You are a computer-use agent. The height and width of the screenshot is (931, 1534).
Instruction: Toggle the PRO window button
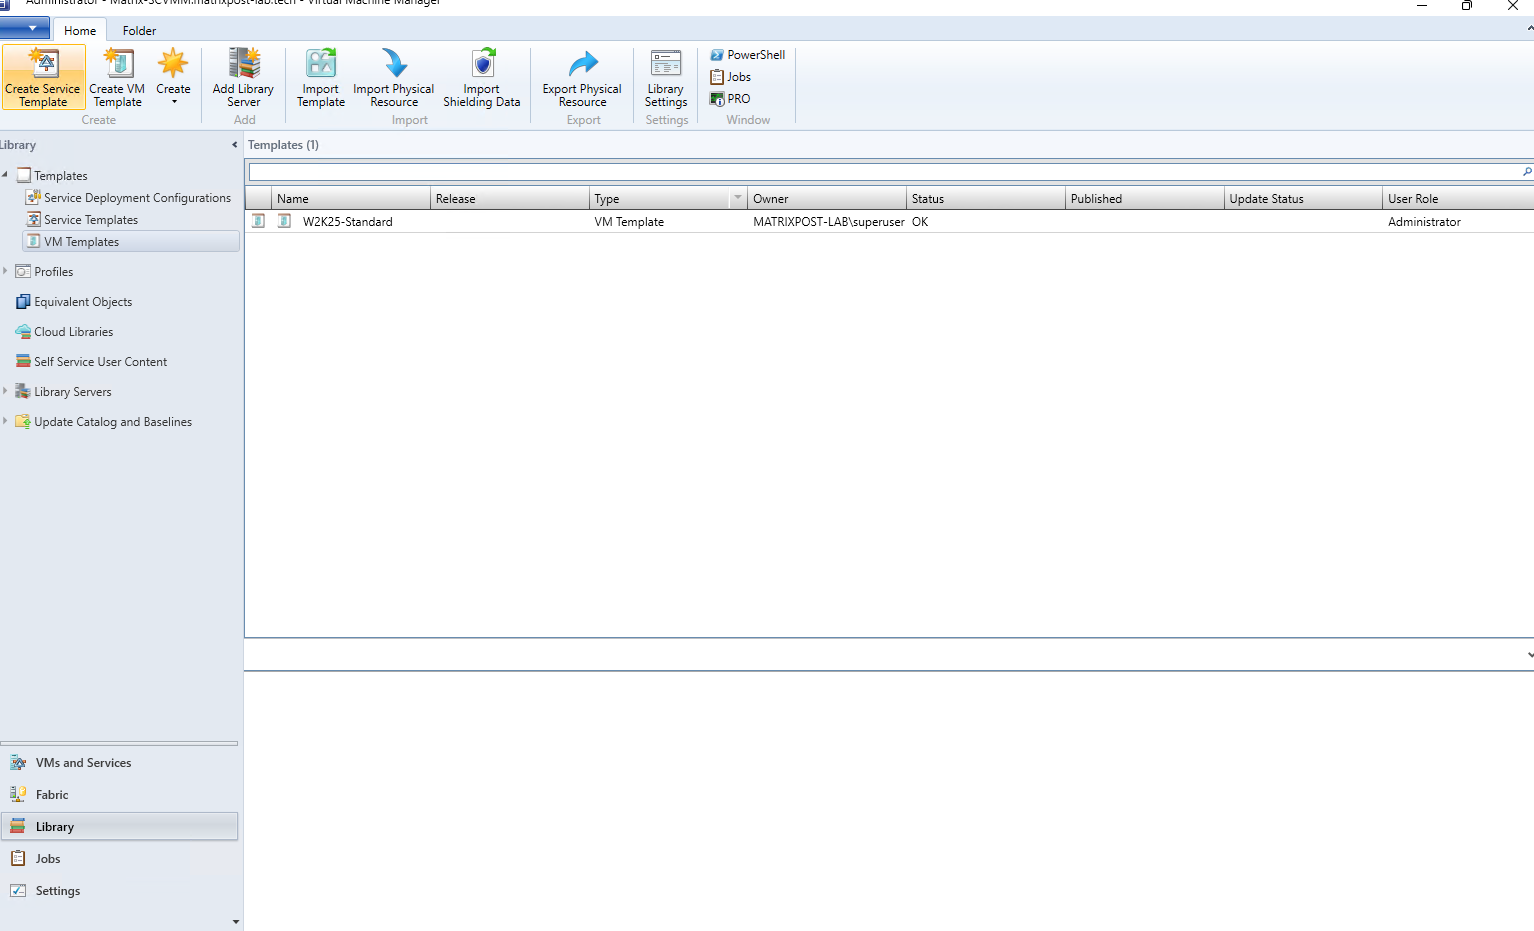tap(730, 99)
